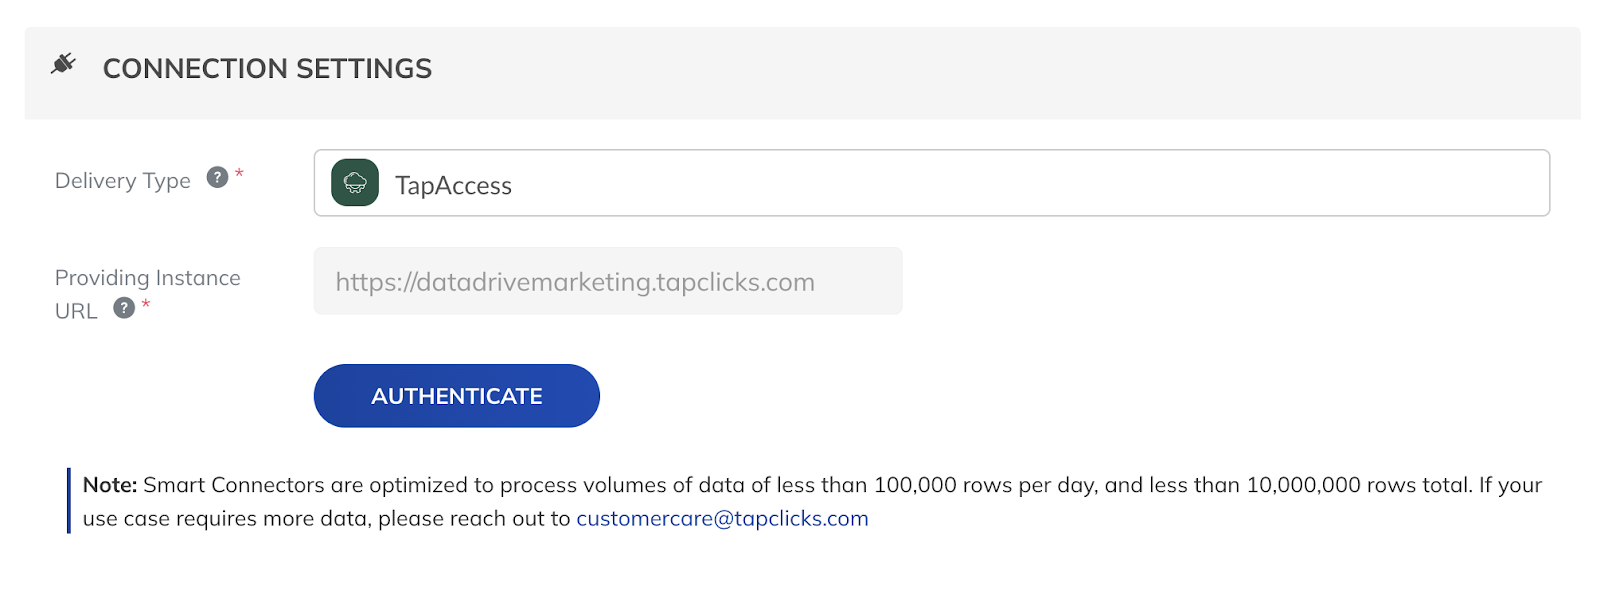Viewport: 1600px width, 607px height.
Task: Open the customercare@tapclicks.com email link
Action: click(x=722, y=518)
